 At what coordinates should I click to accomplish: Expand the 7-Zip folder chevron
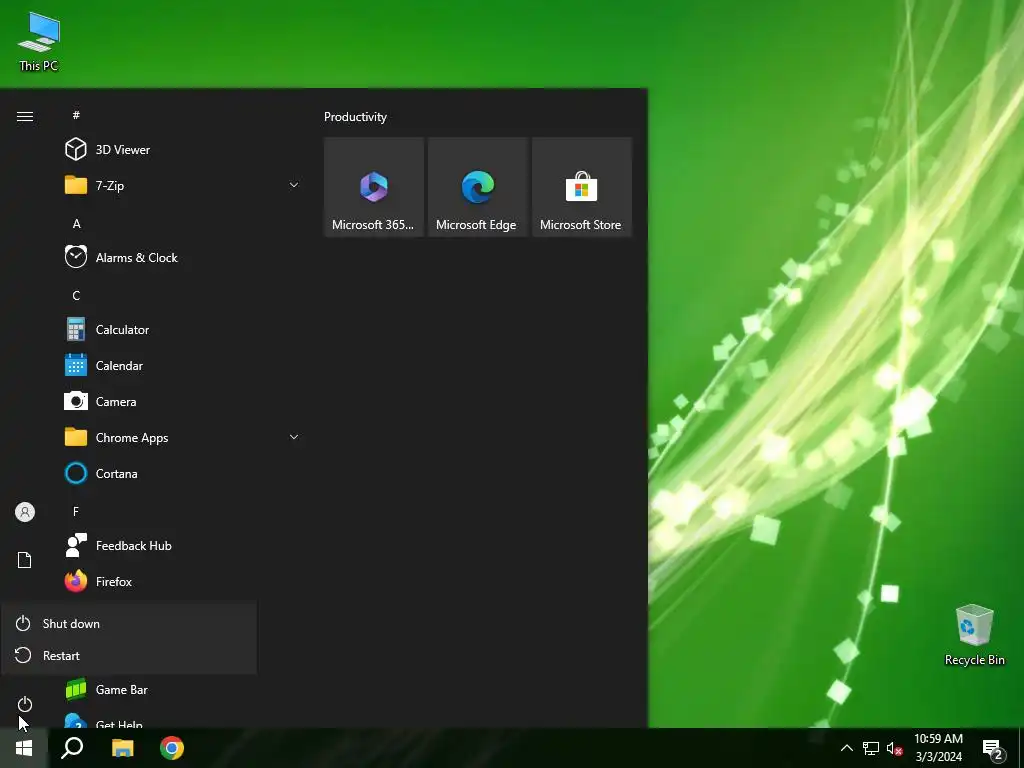(294, 185)
